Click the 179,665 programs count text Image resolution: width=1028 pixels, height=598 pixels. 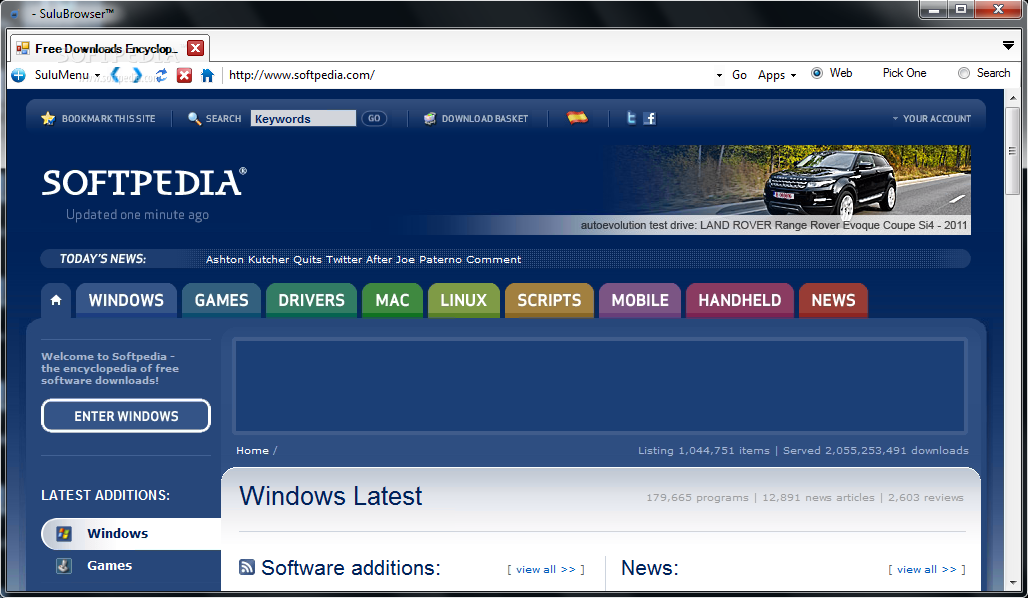pyautogui.click(x=697, y=498)
